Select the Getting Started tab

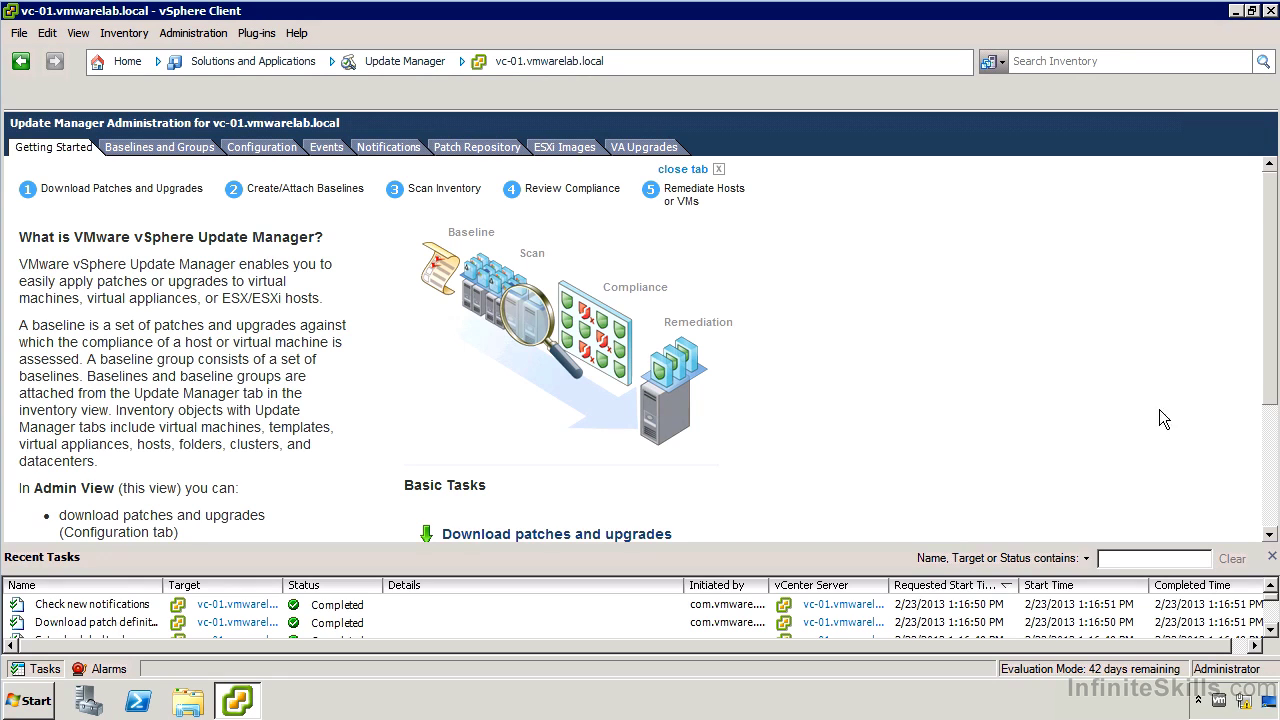pos(53,147)
